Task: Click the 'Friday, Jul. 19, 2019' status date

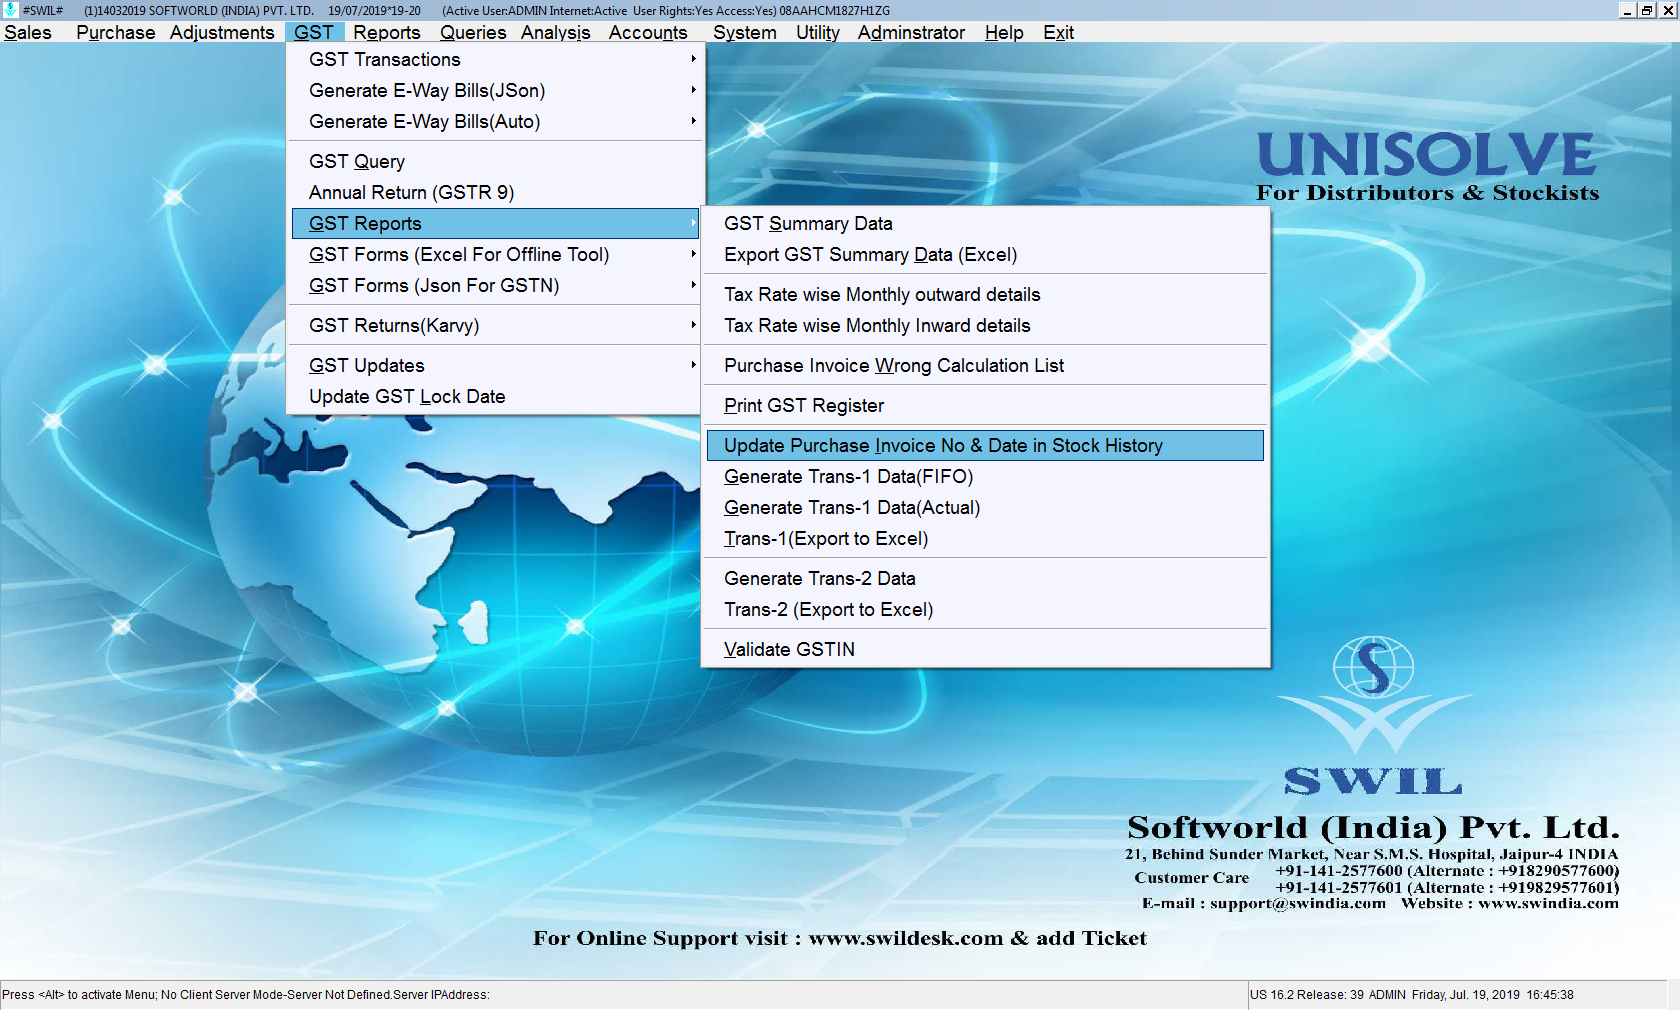Action: (1465, 995)
